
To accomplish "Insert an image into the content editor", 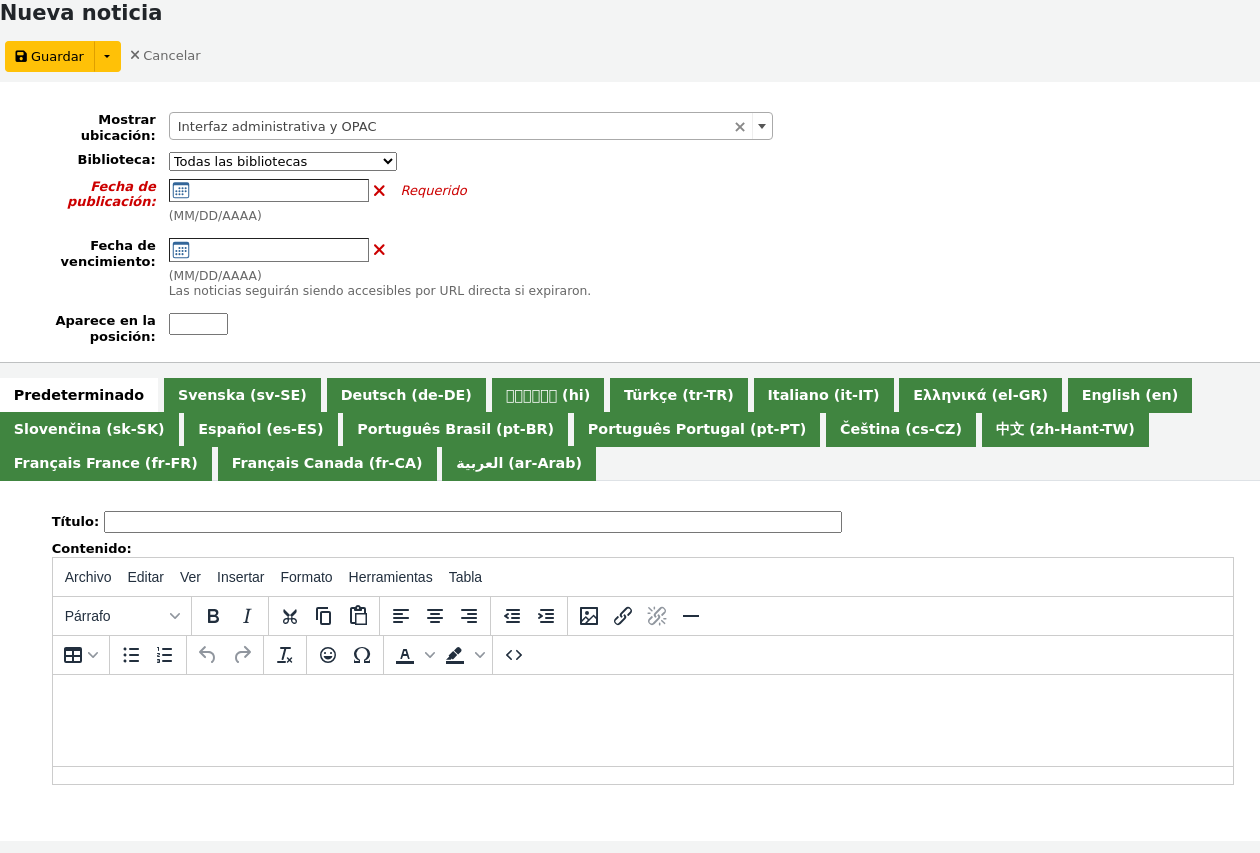I will click(589, 616).
